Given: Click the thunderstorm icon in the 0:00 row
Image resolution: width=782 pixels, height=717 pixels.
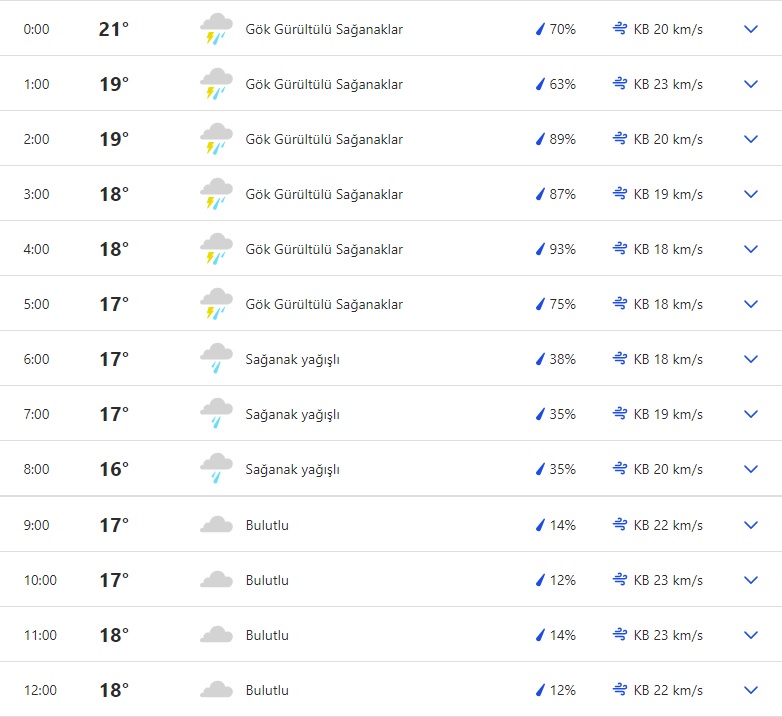Looking at the screenshot, I should coord(216,29).
